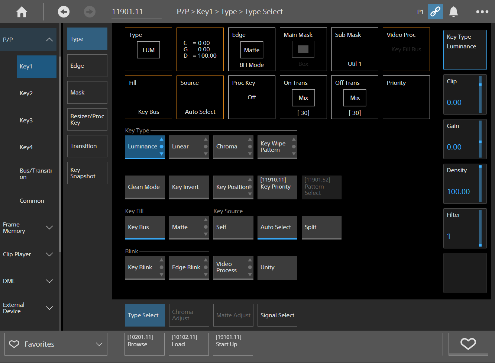Viewport: 495px width, 363px height.
Task: Open the Load favorite shortcut
Action: pos(189,344)
